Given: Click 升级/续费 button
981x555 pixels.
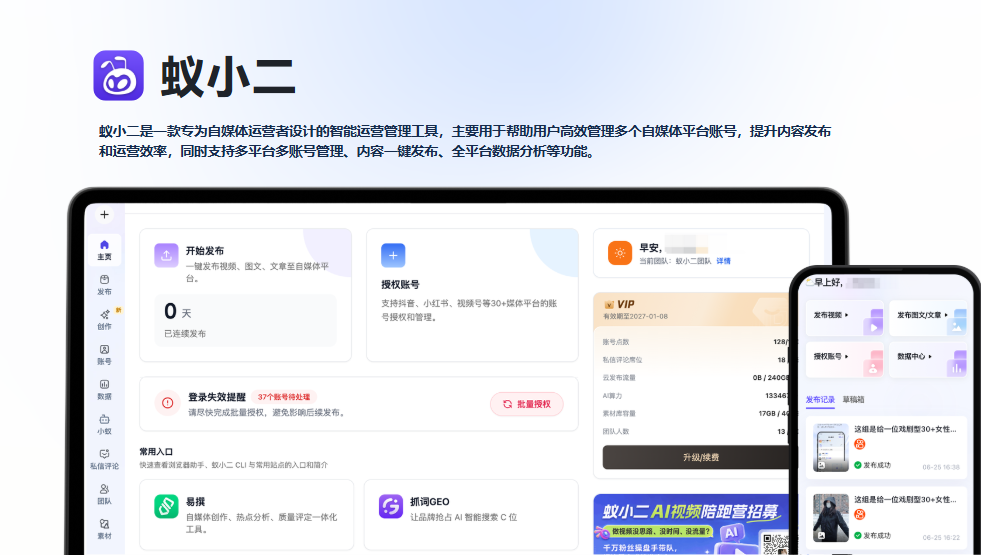Looking at the screenshot, I should click(x=696, y=457).
